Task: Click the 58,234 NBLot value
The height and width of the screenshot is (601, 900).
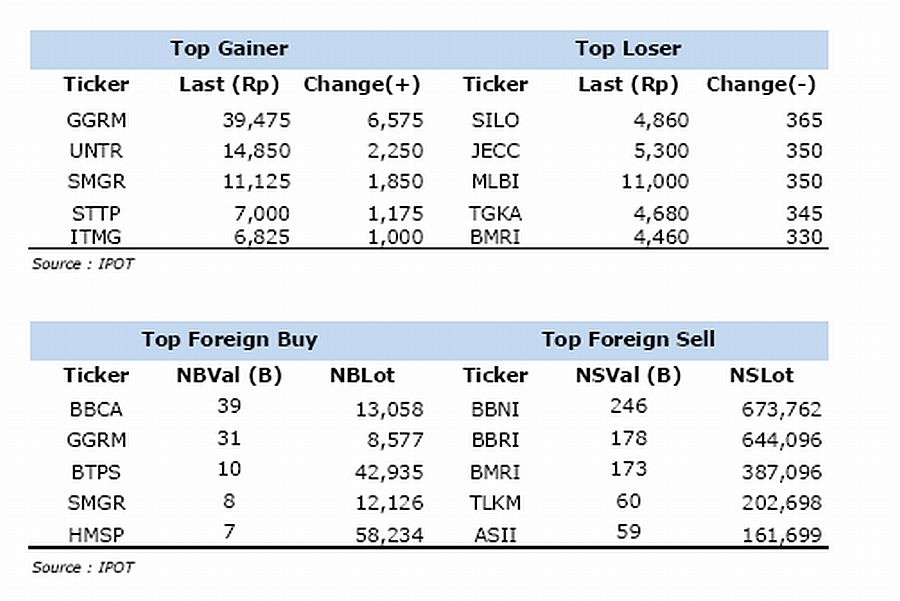Action: [390, 535]
